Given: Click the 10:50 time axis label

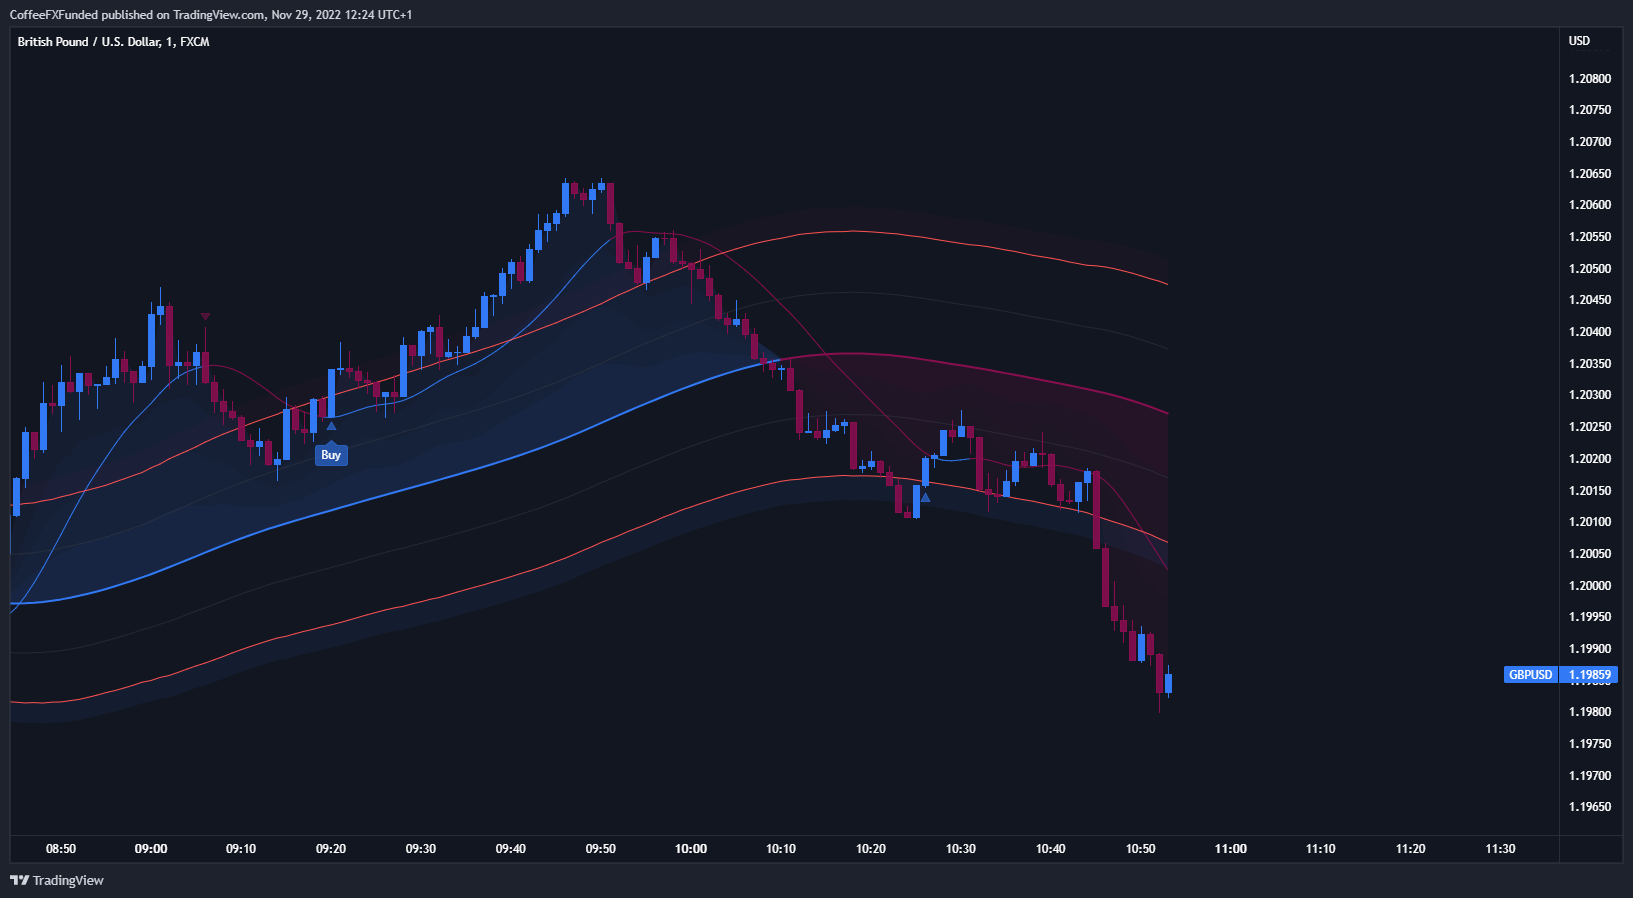Looking at the screenshot, I should tap(1141, 849).
